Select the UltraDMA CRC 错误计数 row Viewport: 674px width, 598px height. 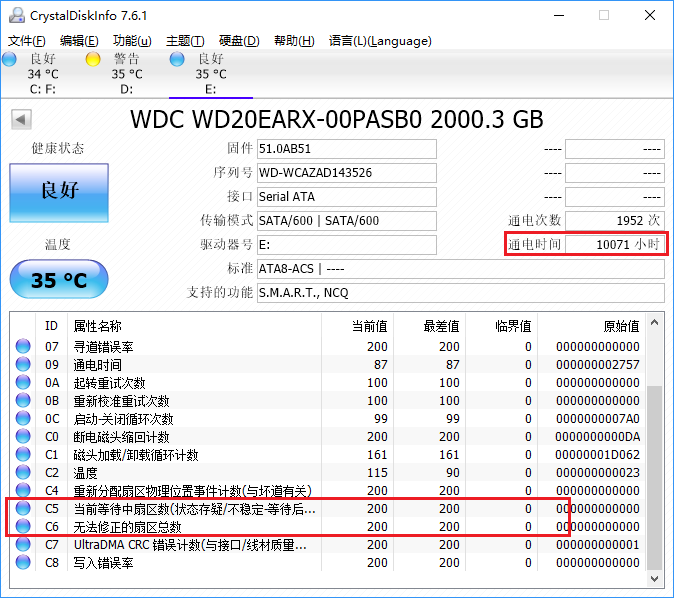pos(328,545)
